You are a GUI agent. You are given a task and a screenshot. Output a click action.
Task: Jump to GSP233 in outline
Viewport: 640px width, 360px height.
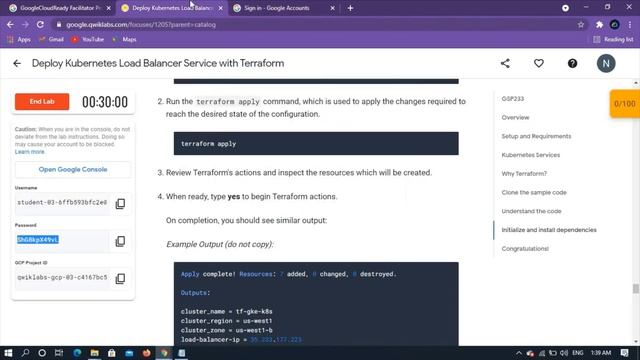click(x=513, y=99)
